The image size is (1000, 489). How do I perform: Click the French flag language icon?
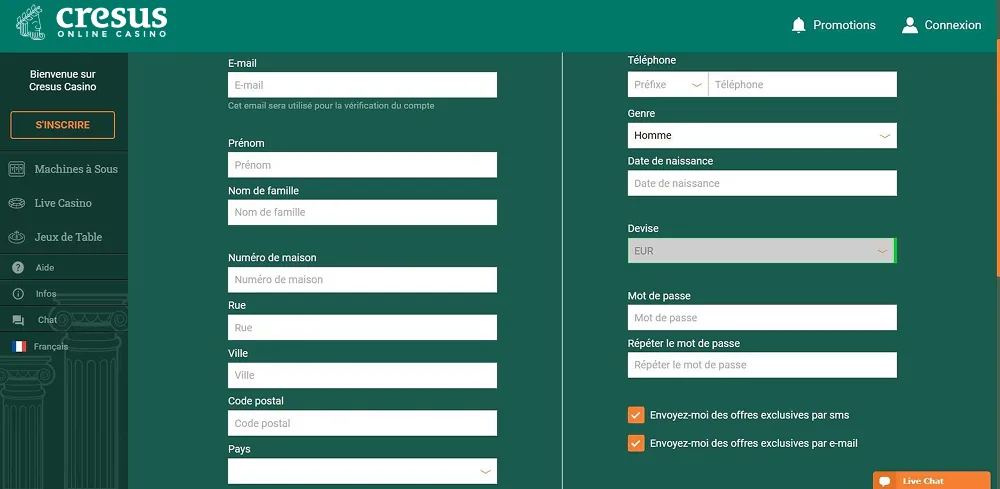pyautogui.click(x=19, y=346)
